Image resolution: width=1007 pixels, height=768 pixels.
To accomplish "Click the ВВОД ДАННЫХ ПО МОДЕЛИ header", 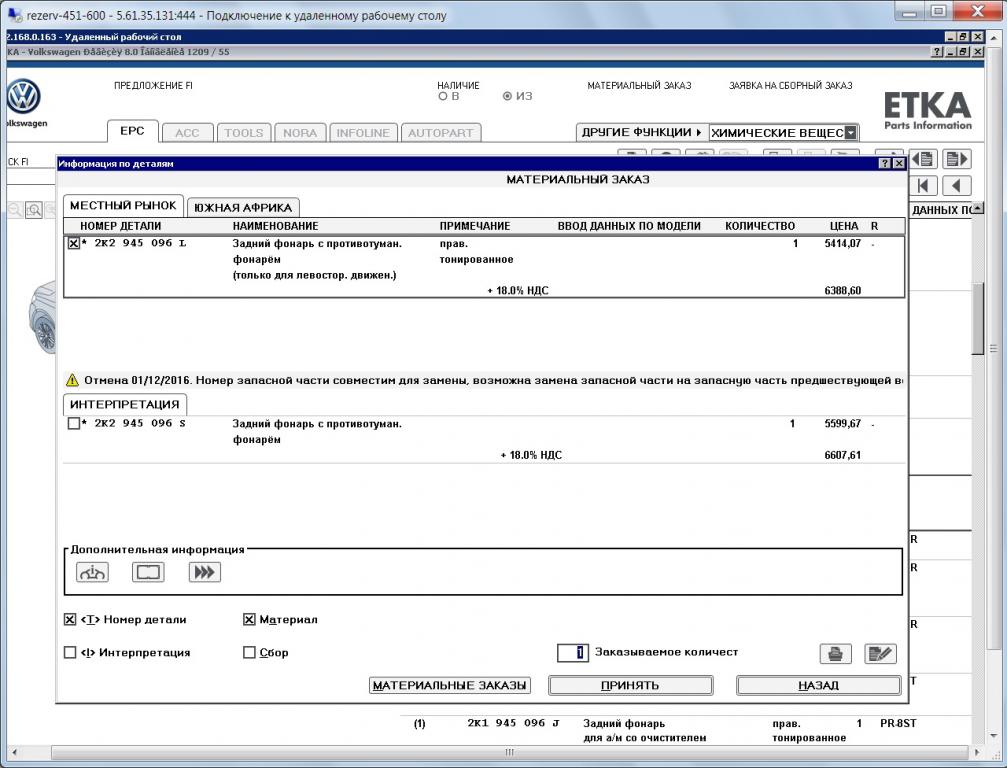I will [x=629, y=226].
